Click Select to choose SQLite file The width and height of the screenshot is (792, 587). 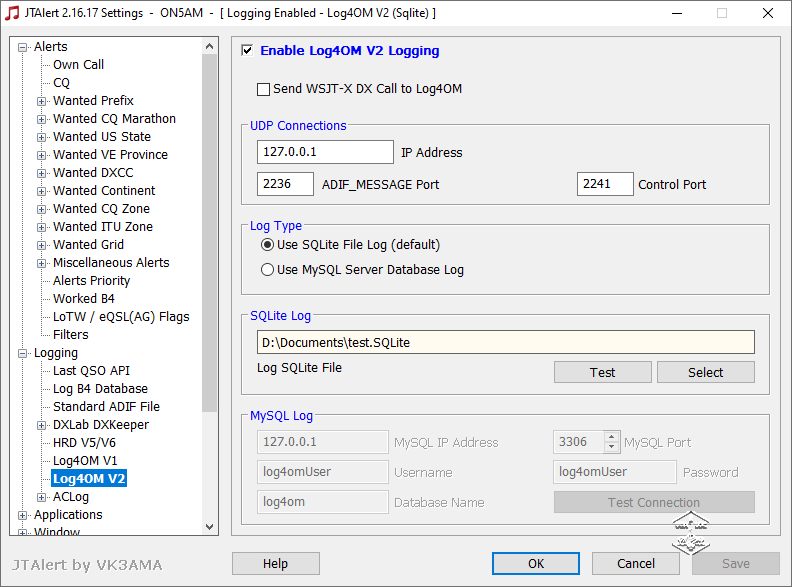[706, 372]
